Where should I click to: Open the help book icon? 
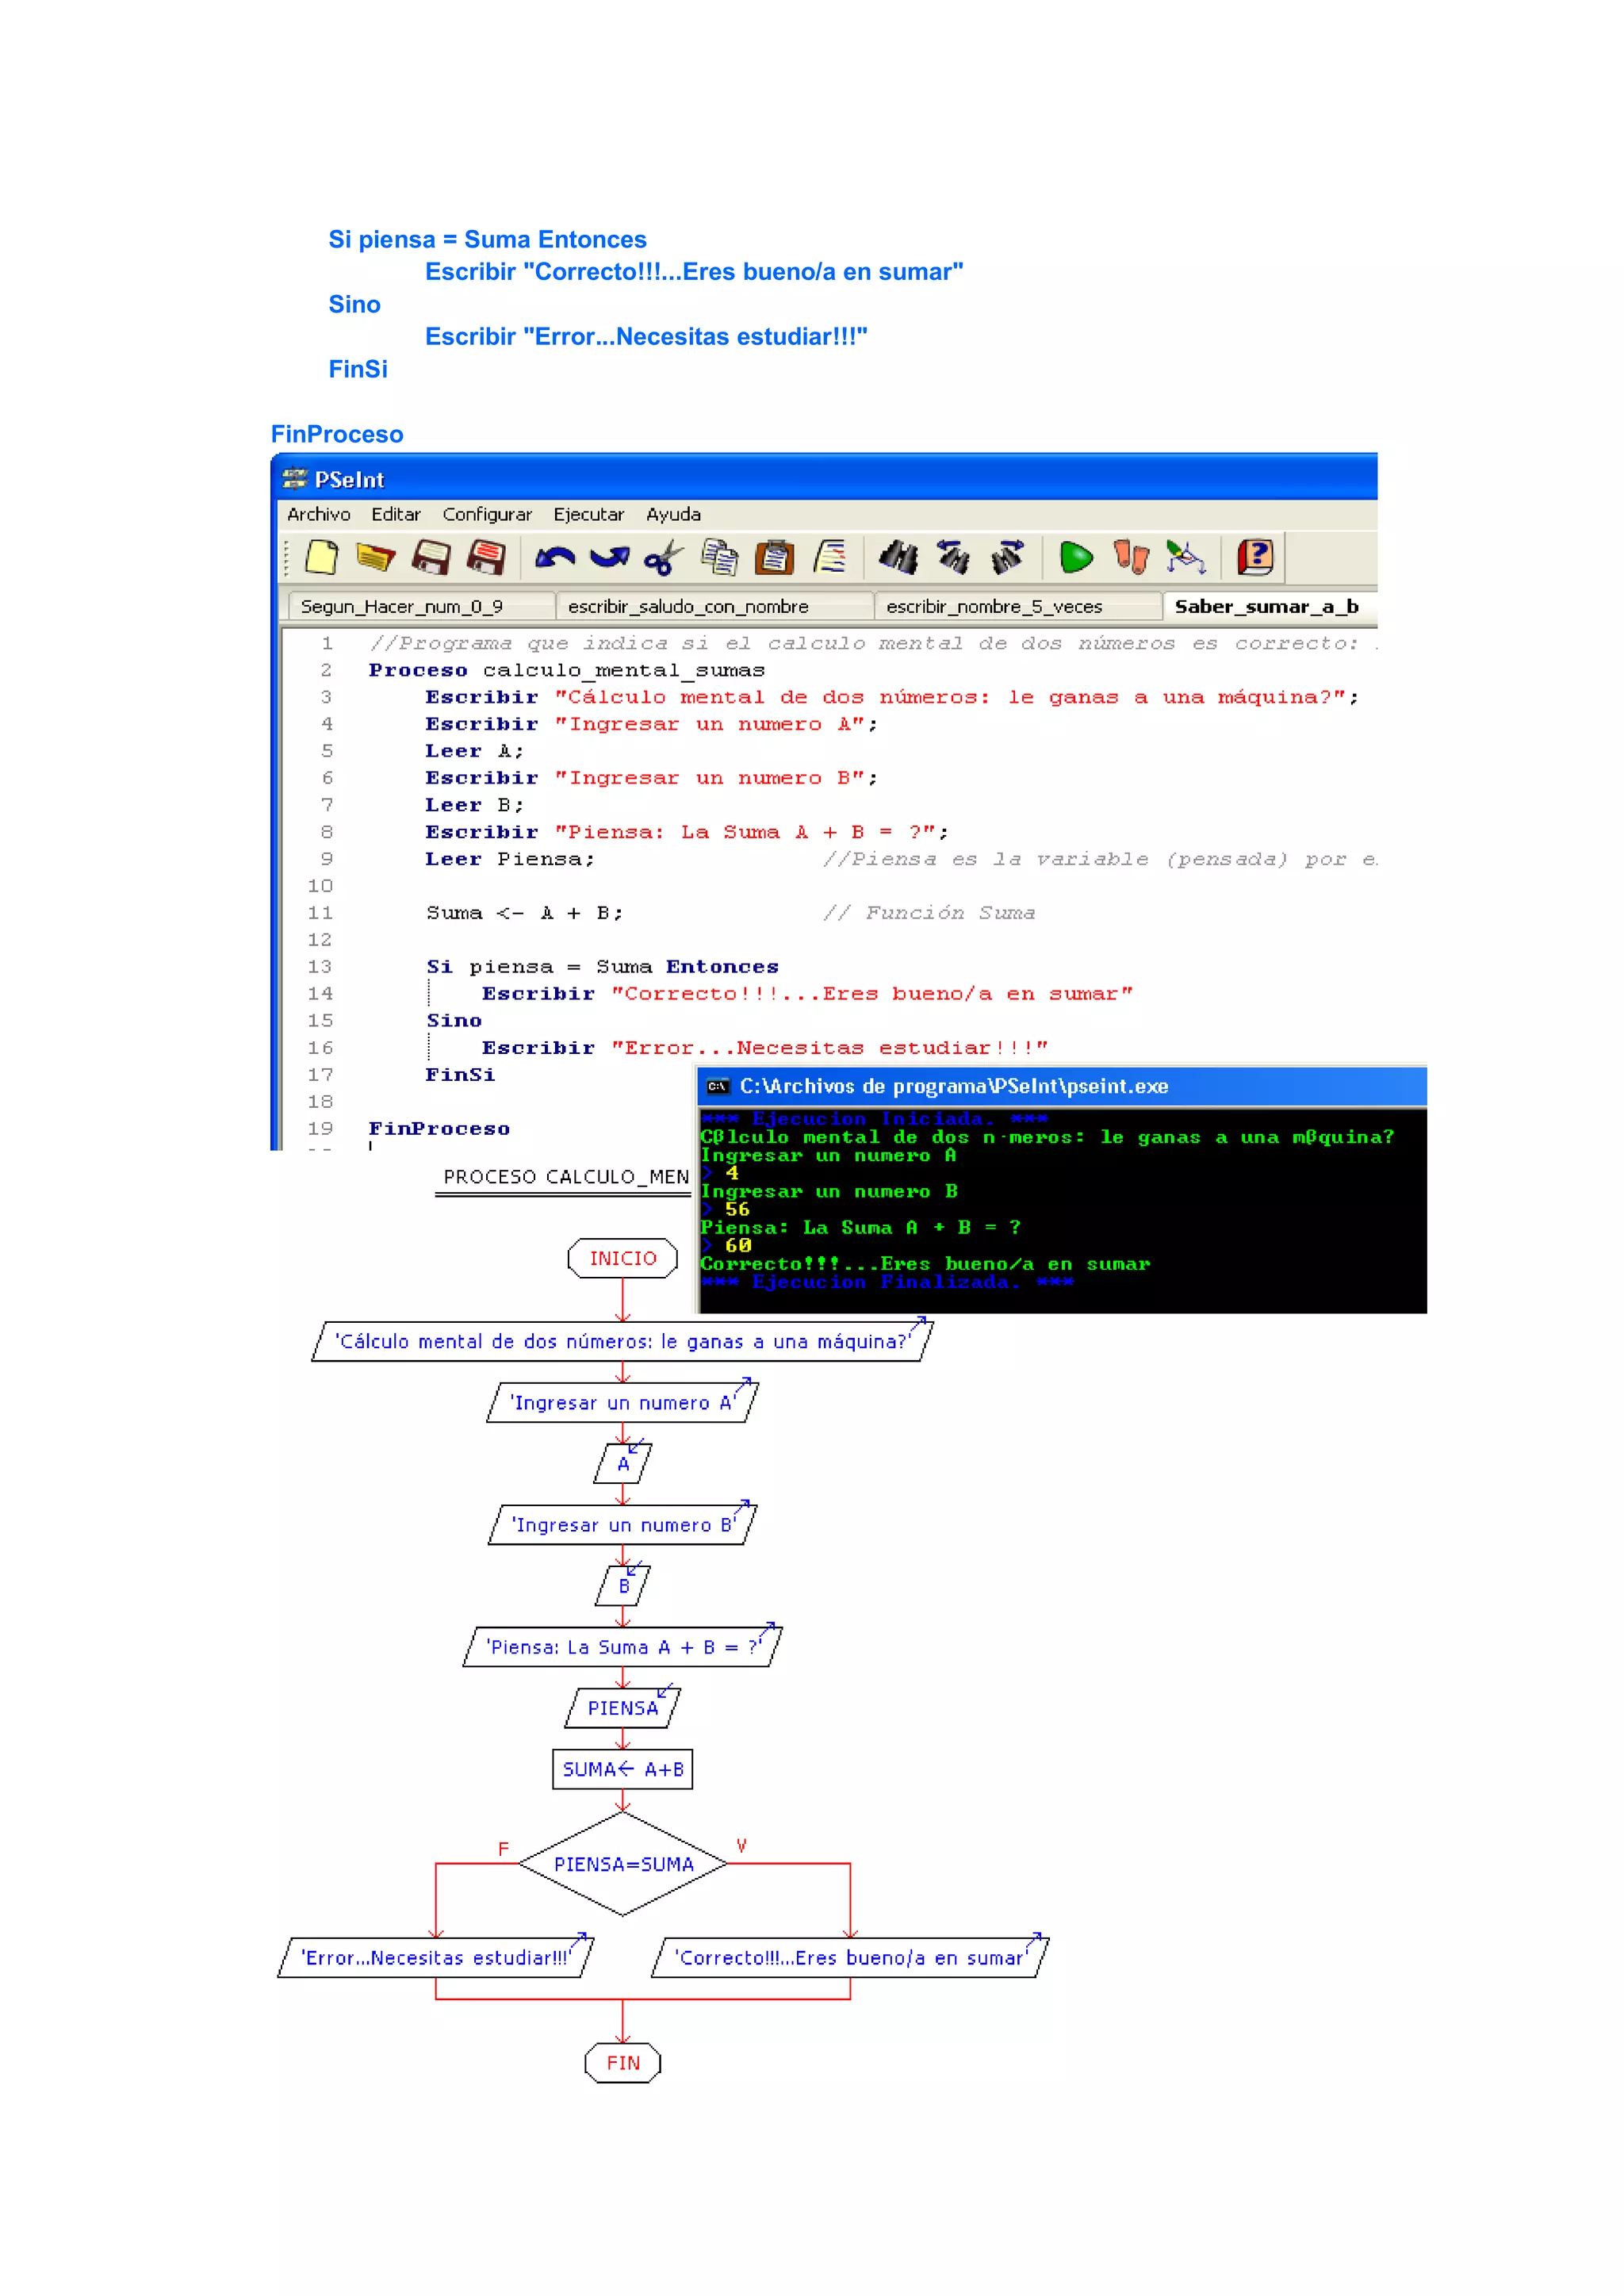pos(1255,557)
